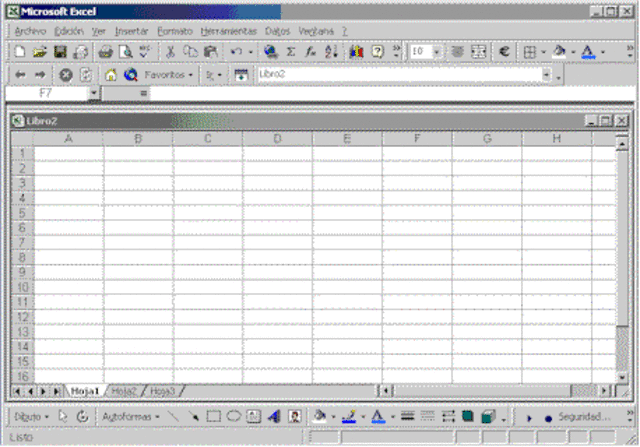Apply 3-D effect from Drawing toolbar
Screen dimensions: 640x447
click(488, 417)
